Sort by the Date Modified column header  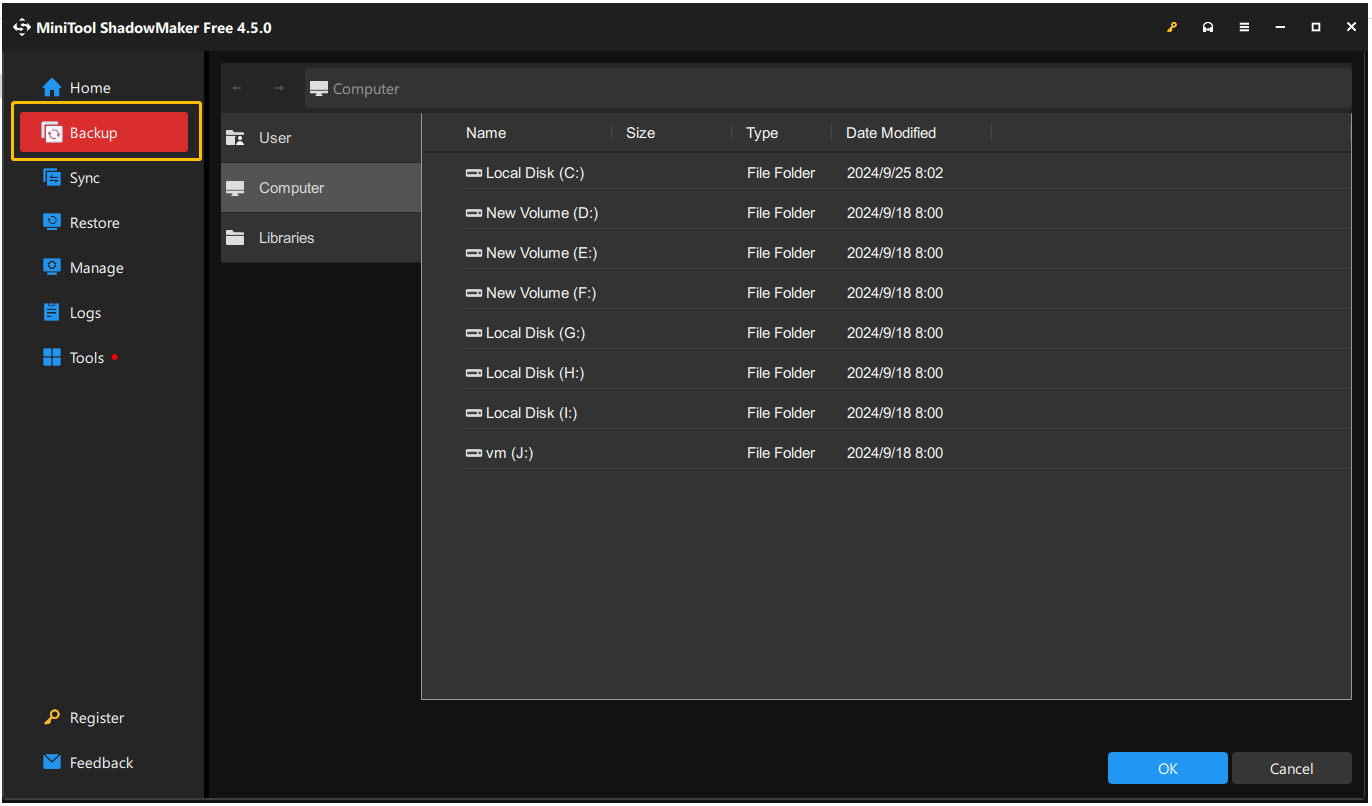pos(891,133)
